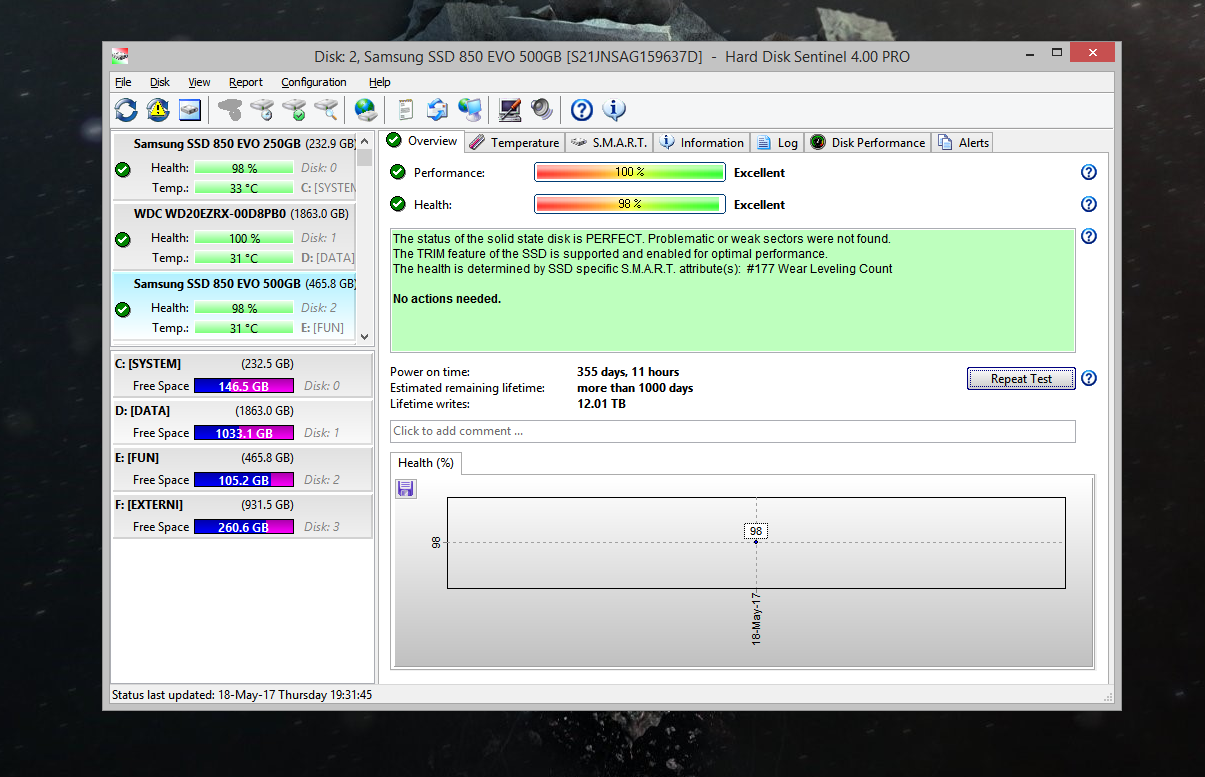Select Samsung SSD 850 EVO 250GB disk
The height and width of the screenshot is (777, 1205).
point(235,166)
